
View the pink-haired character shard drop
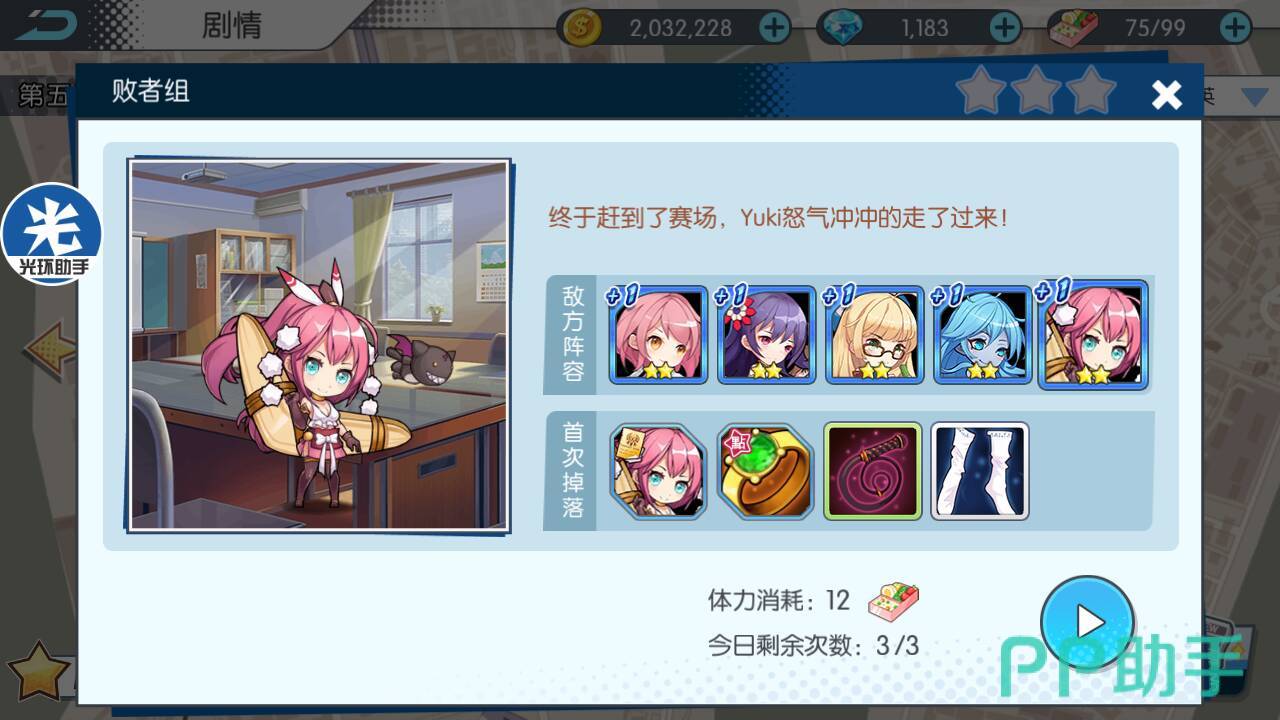658,471
